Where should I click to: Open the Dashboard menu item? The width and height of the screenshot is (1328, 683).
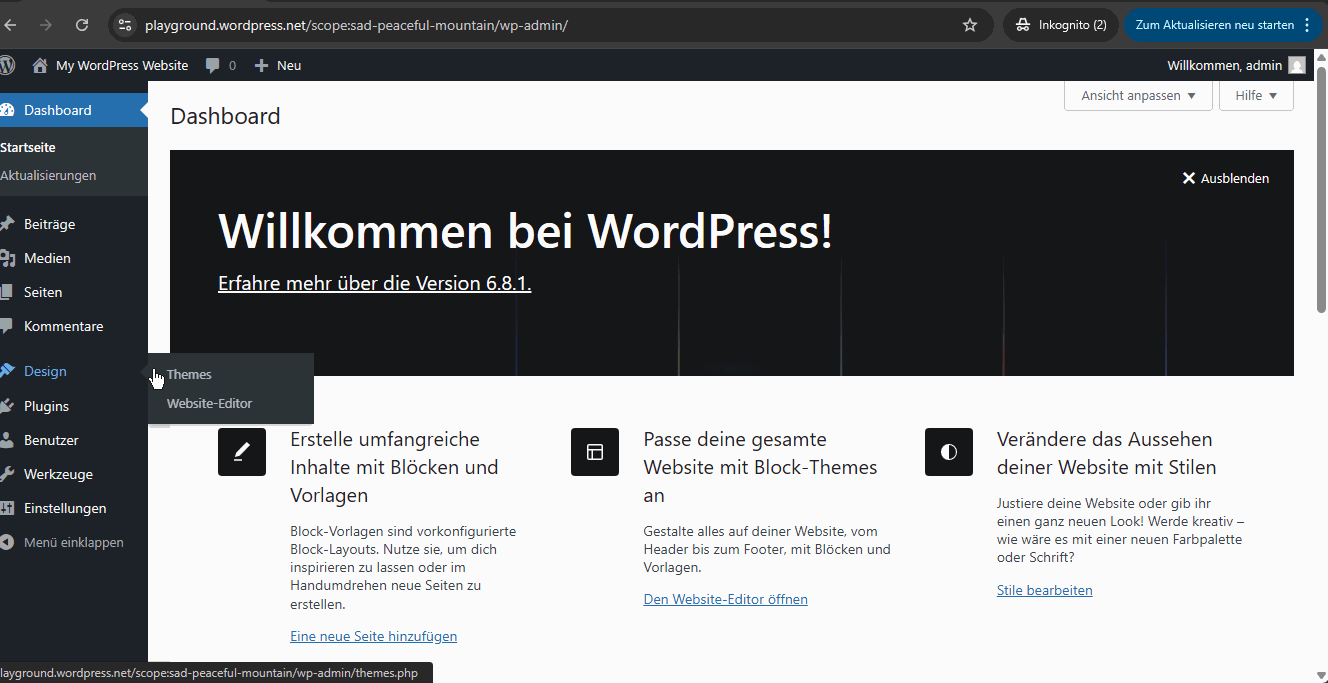click(74, 110)
